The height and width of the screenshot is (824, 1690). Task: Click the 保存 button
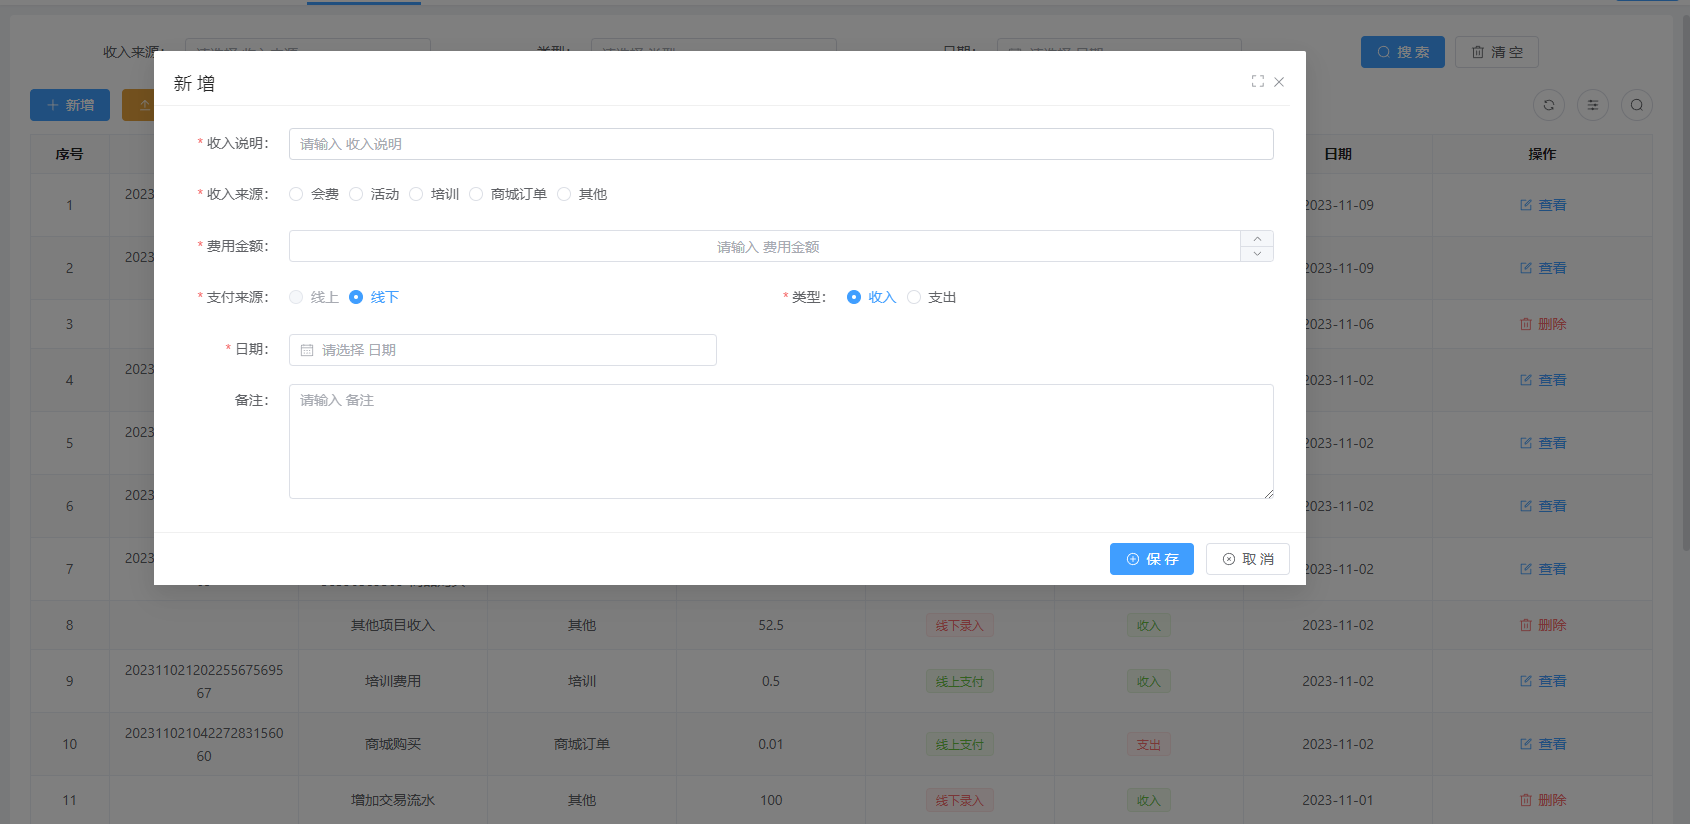[x=1152, y=559]
